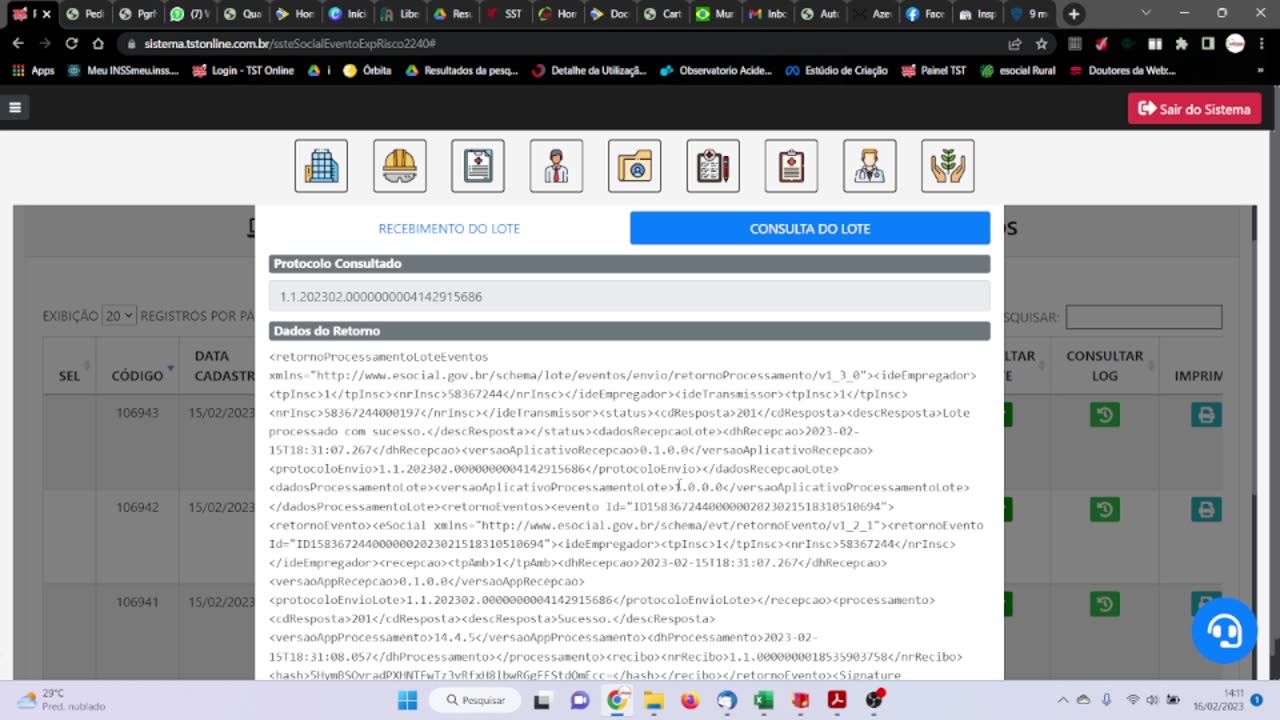The width and height of the screenshot is (1280, 720).
Task: Switch to the Facebook browser tab
Action: (x=925, y=14)
